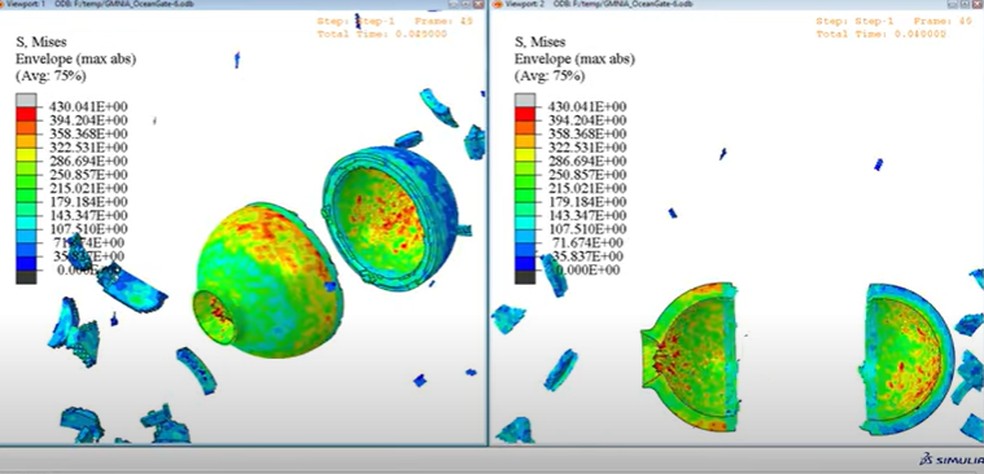The height and width of the screenshot is (474, 984).
Task: Select yellow 286.694 legend swatch in Viewport 1
Action: click(x=27, y=160)
